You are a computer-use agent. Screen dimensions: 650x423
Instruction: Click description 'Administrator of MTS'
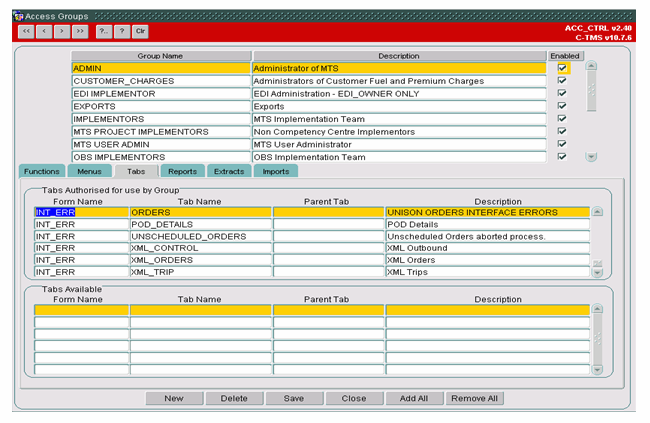399,68
